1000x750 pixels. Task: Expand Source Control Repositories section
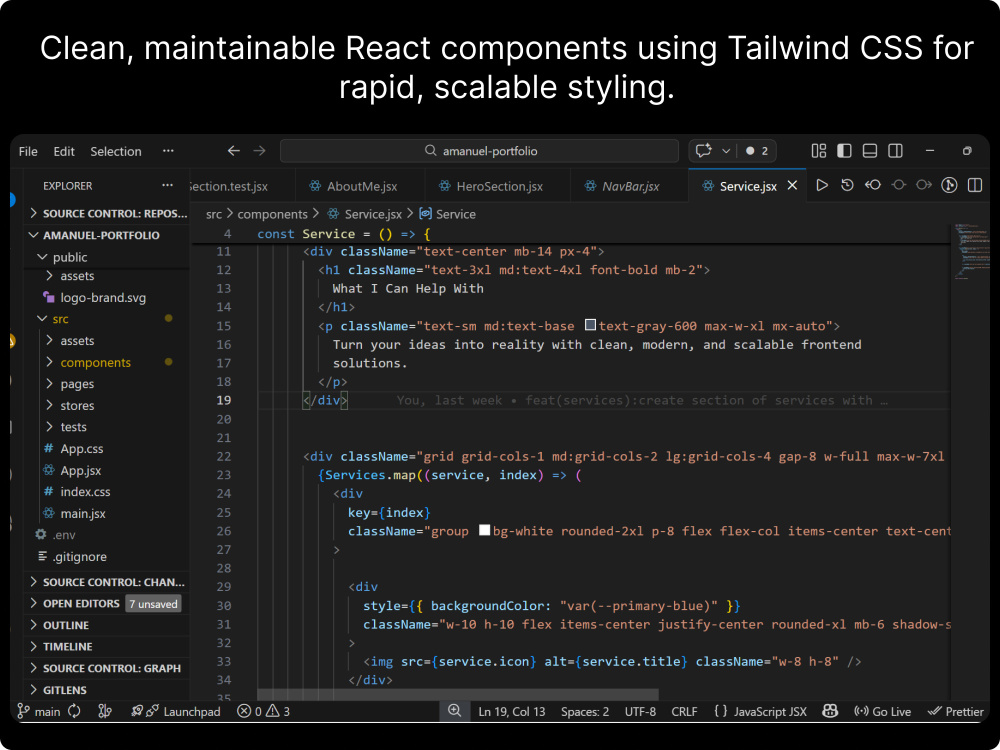point(107,214)
